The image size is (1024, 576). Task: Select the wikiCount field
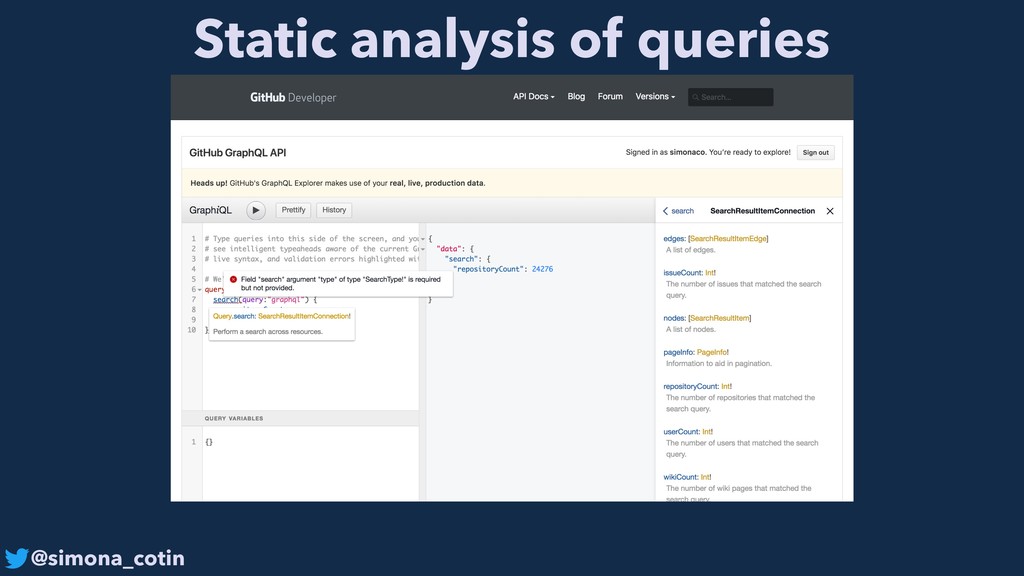[680, 477]
